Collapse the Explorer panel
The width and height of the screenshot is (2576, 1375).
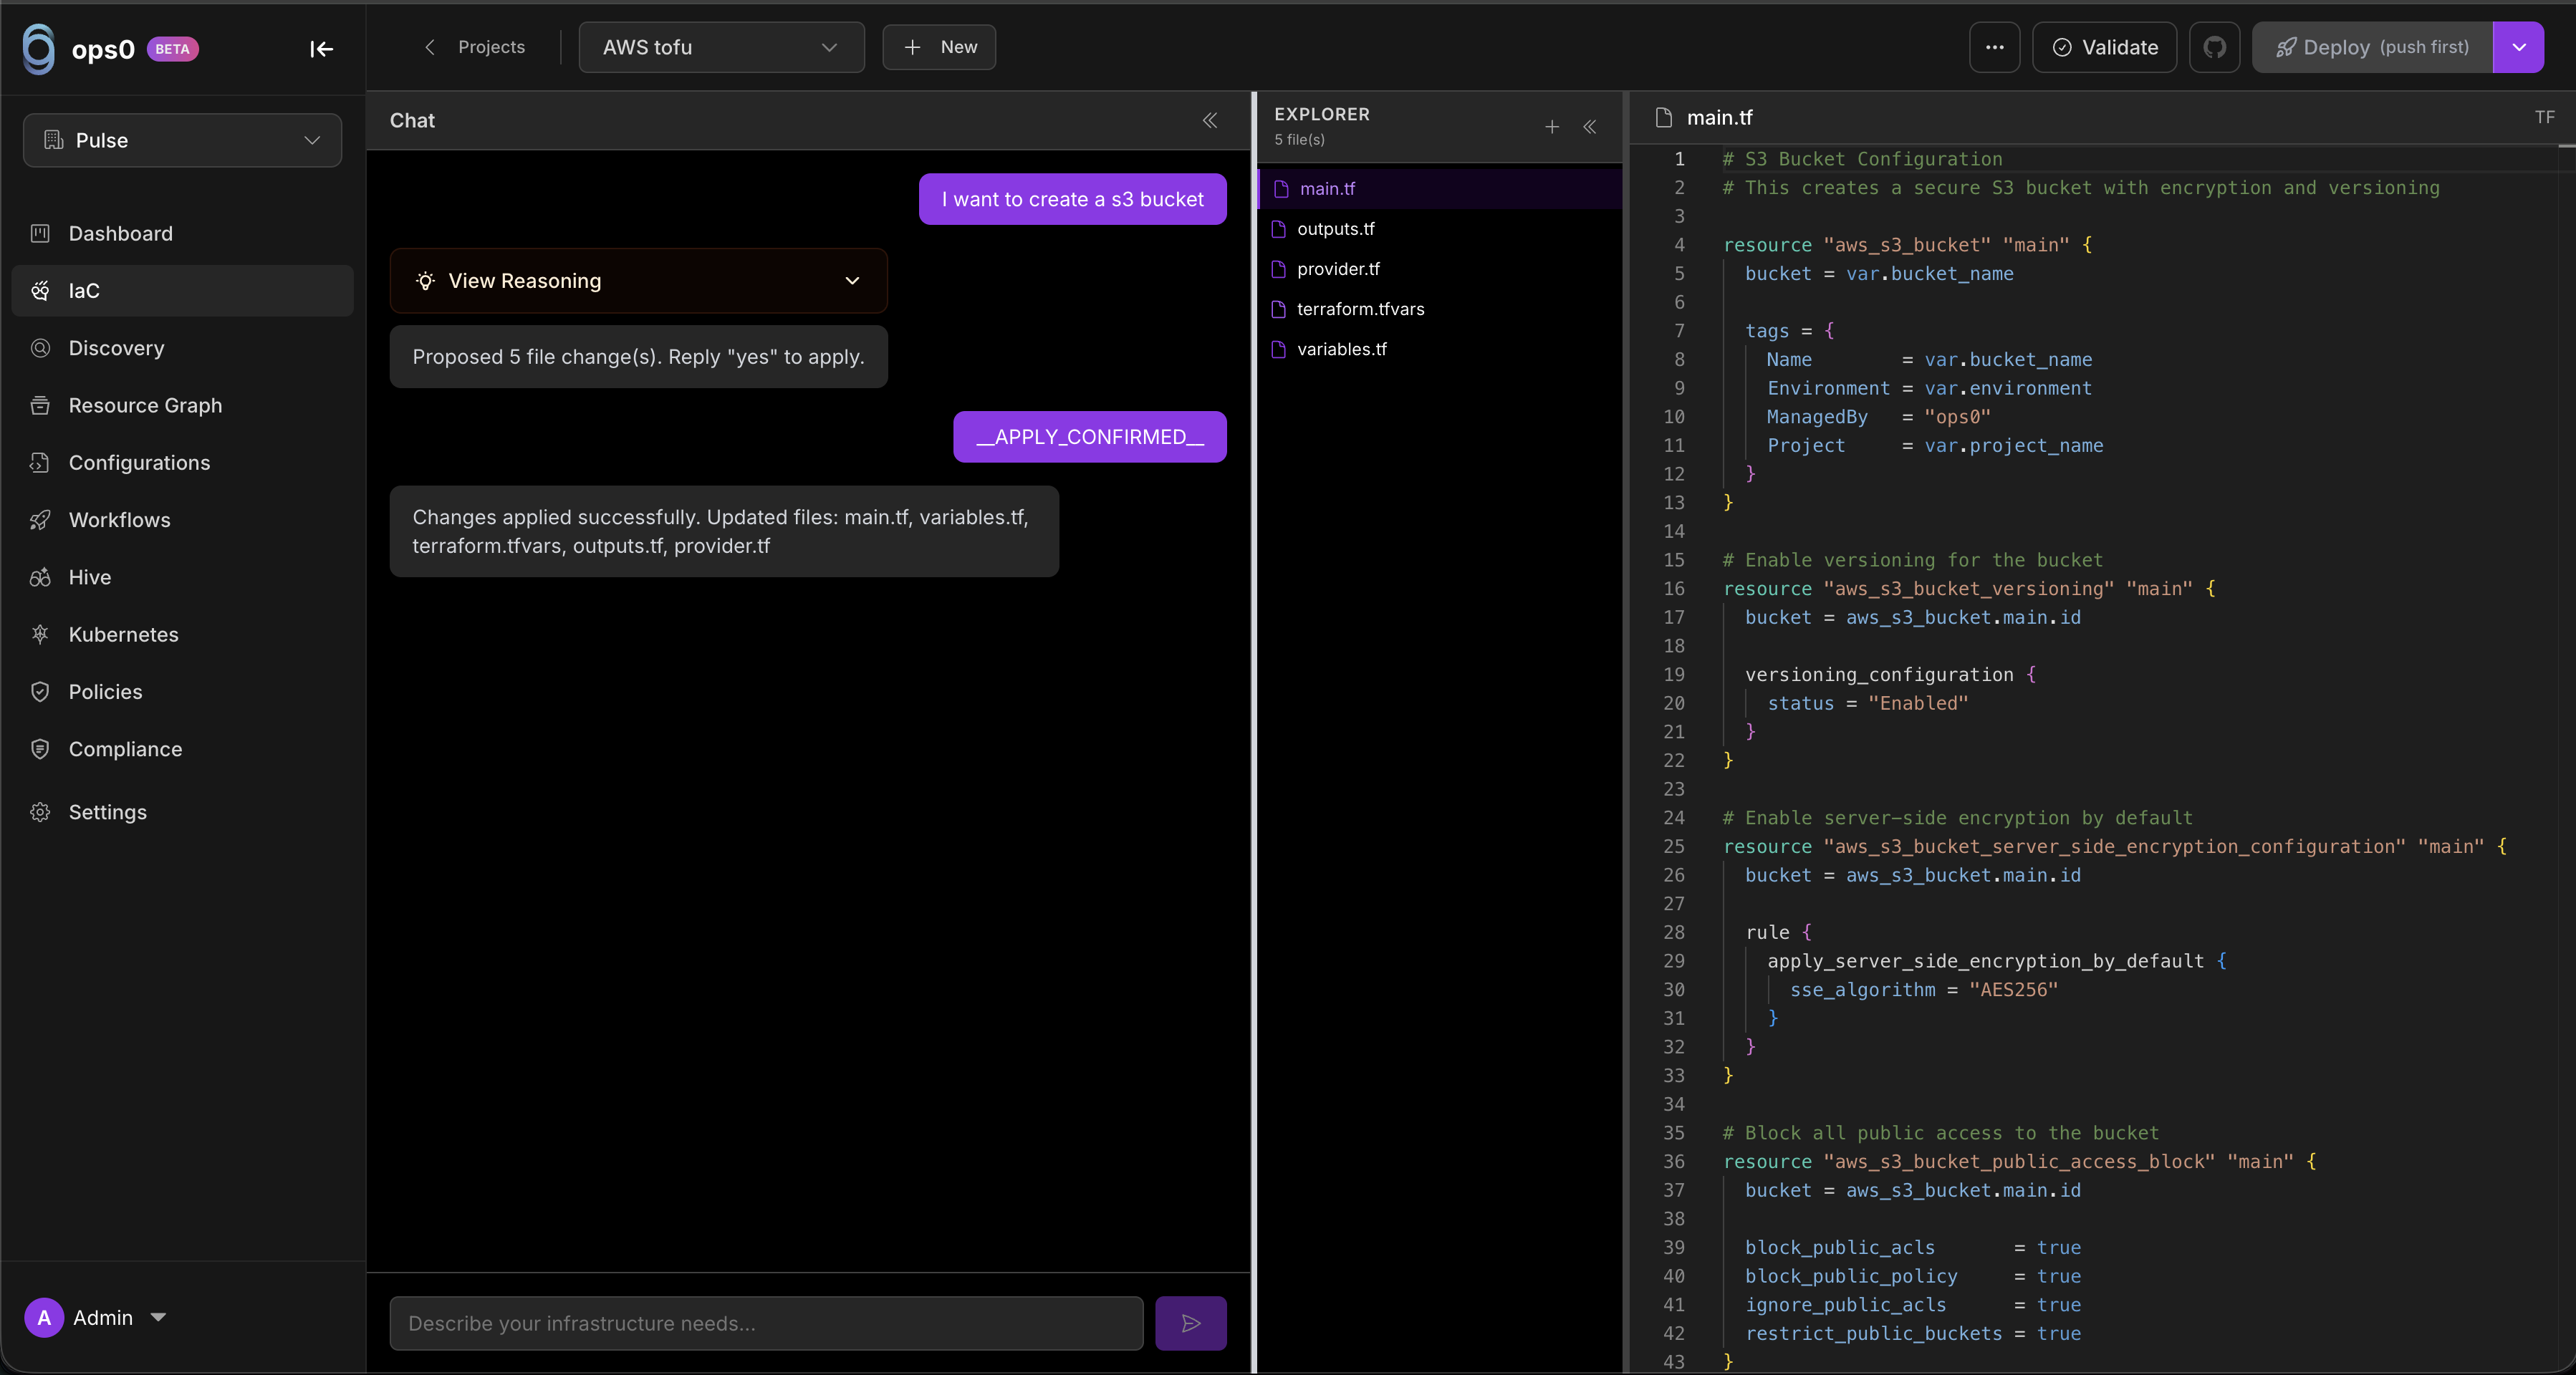(1589, 127)
